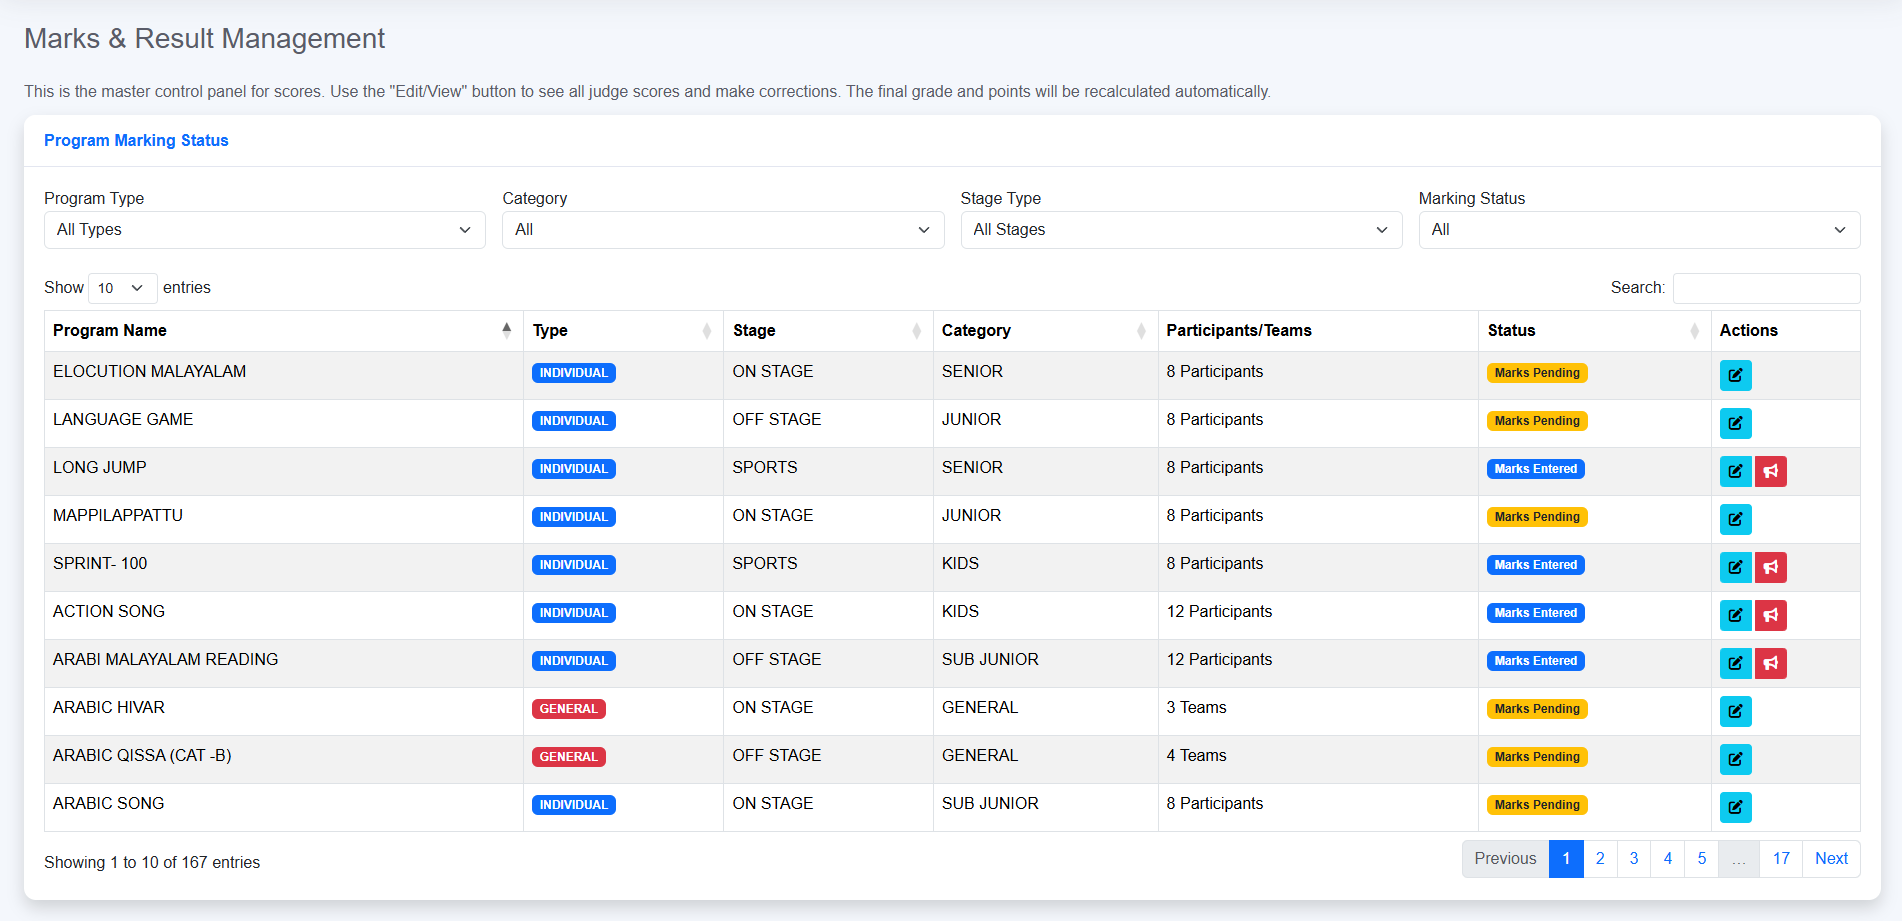Expand the Marking Status filter
Viewport: 1902px width, 921px height.
[x=1638, y=230]
